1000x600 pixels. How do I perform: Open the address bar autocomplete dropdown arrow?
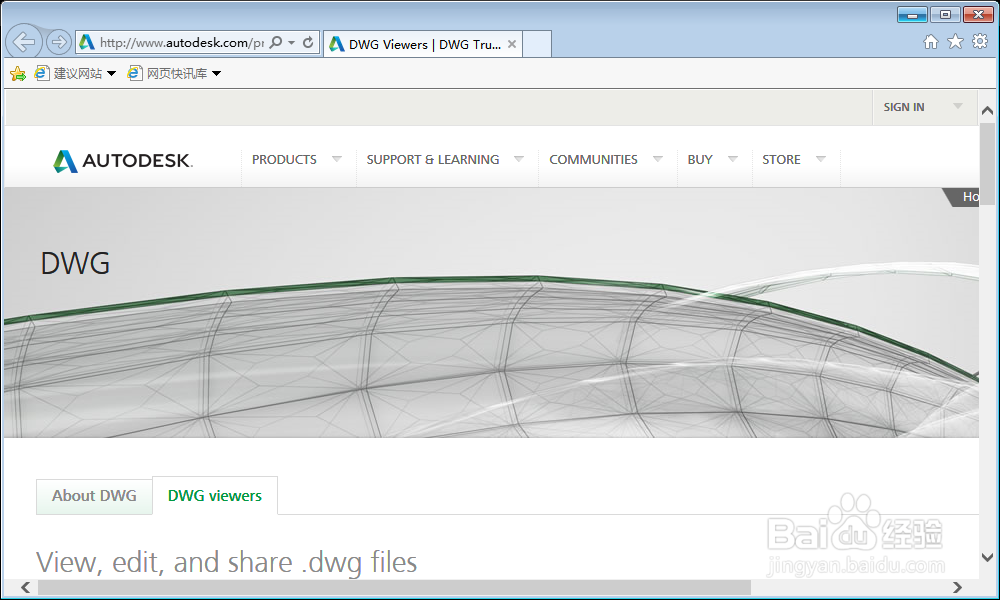point(291,42)
